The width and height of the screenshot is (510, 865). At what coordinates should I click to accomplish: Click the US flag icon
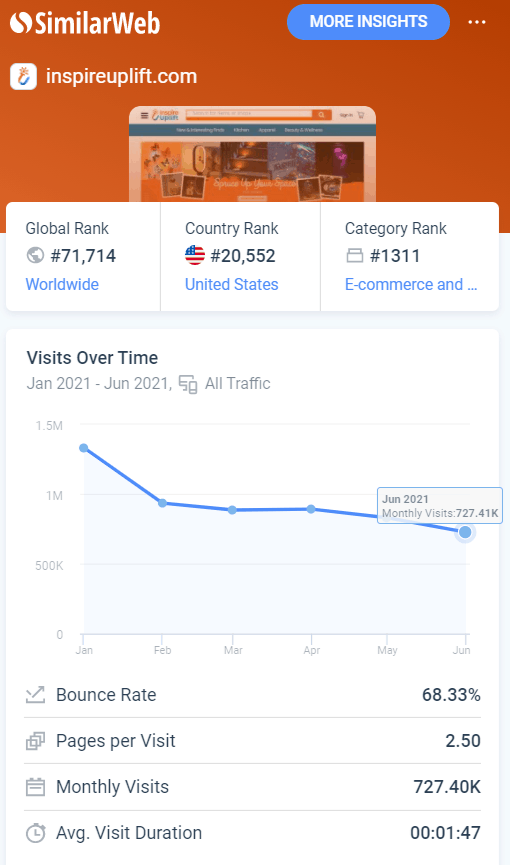point(195,255)
